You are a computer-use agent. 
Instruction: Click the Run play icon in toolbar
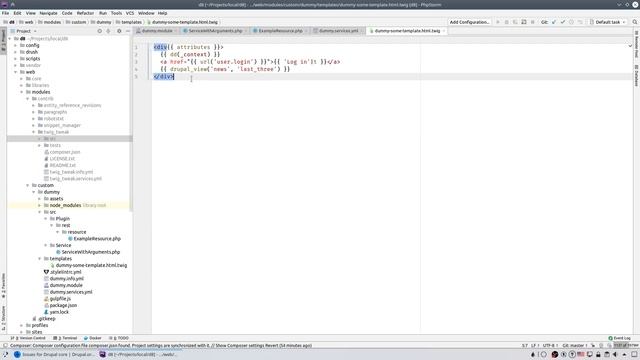tap(498, 22)
